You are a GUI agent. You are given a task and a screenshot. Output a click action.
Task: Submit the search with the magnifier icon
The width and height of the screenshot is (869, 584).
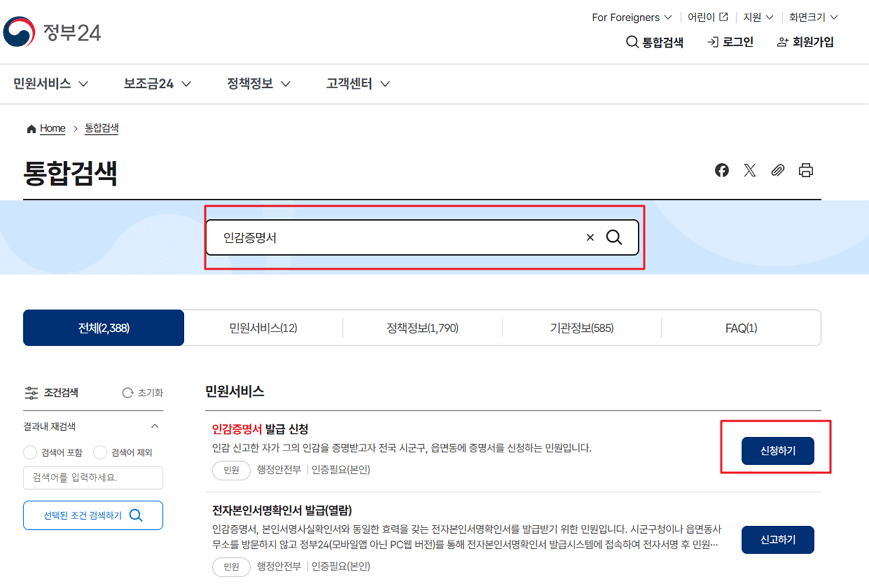(x=614, y=237)
